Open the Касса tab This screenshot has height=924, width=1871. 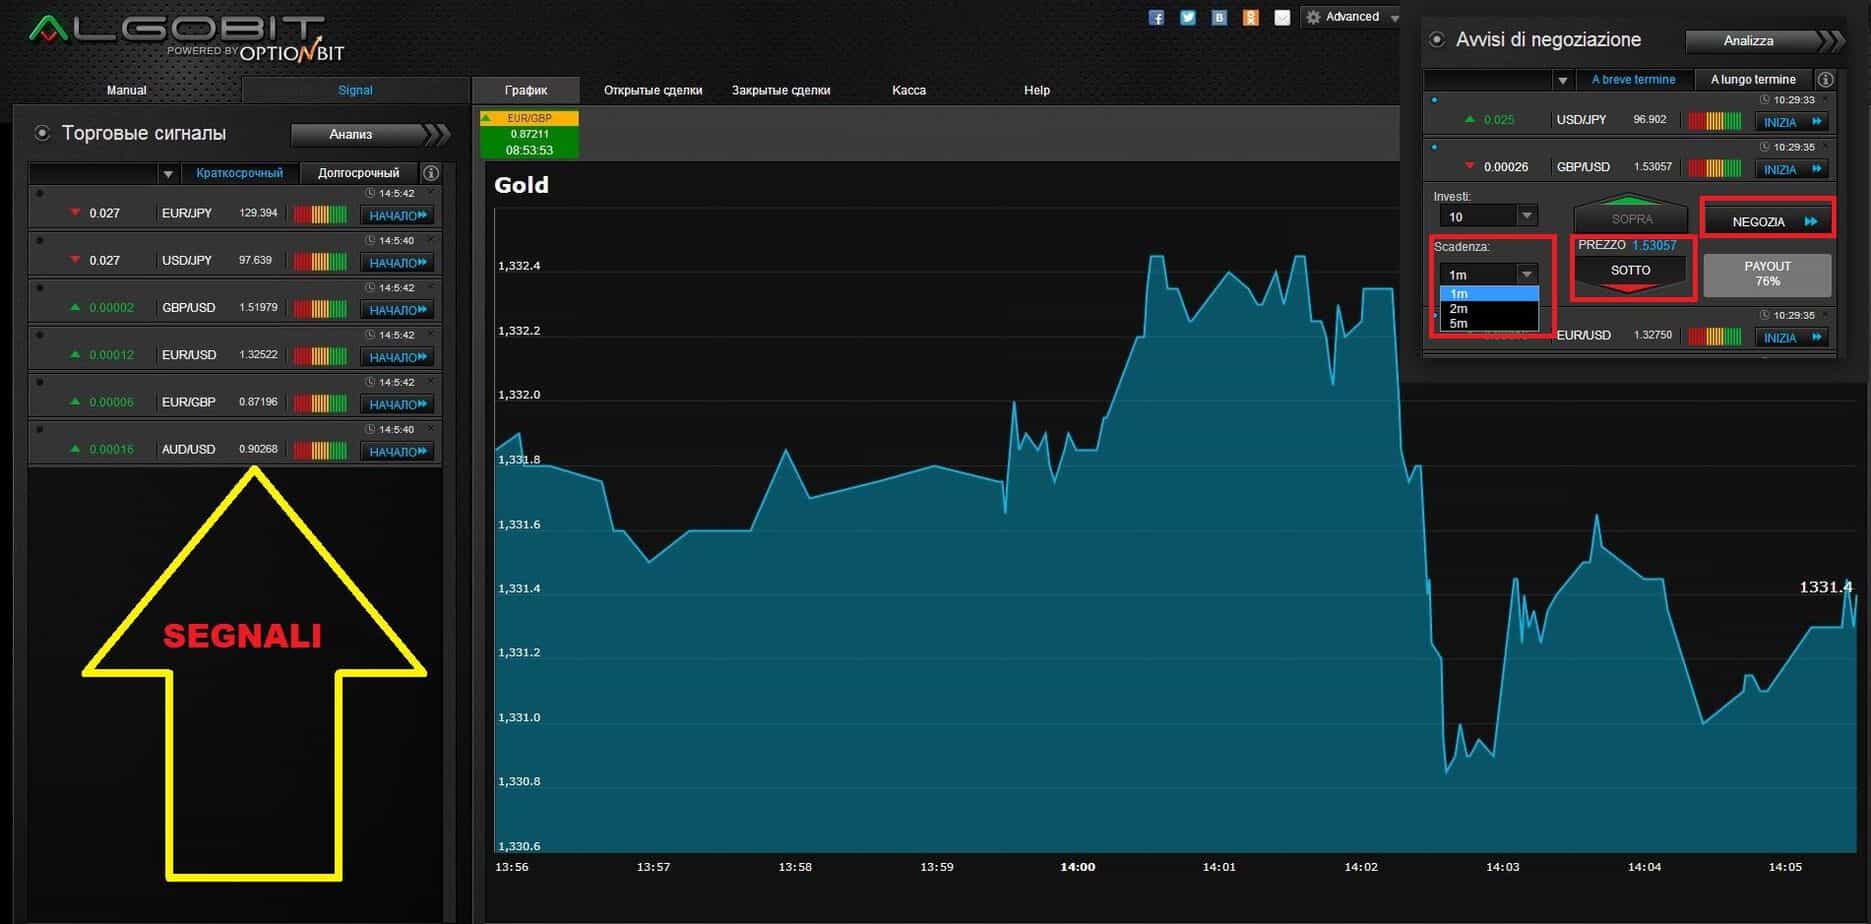pos(909,90)
